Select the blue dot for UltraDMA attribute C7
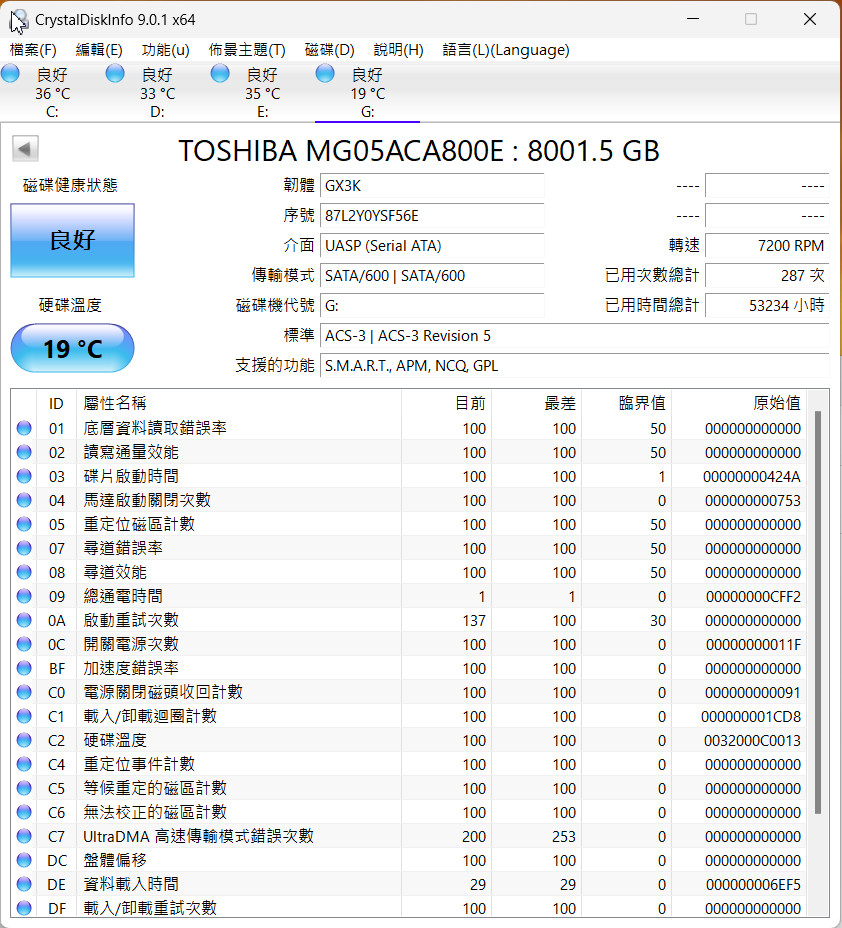This screenshot has width=842, height=928. pos(23,836)
